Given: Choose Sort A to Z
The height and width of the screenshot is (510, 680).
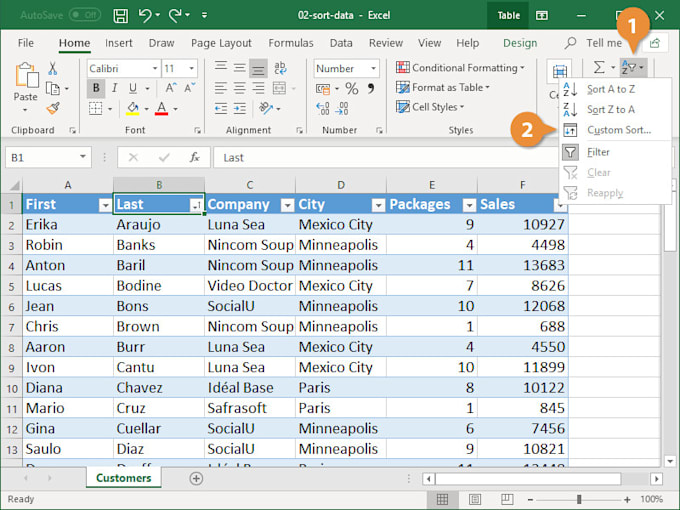Looking at the screenshot, I should pos(610,89).
